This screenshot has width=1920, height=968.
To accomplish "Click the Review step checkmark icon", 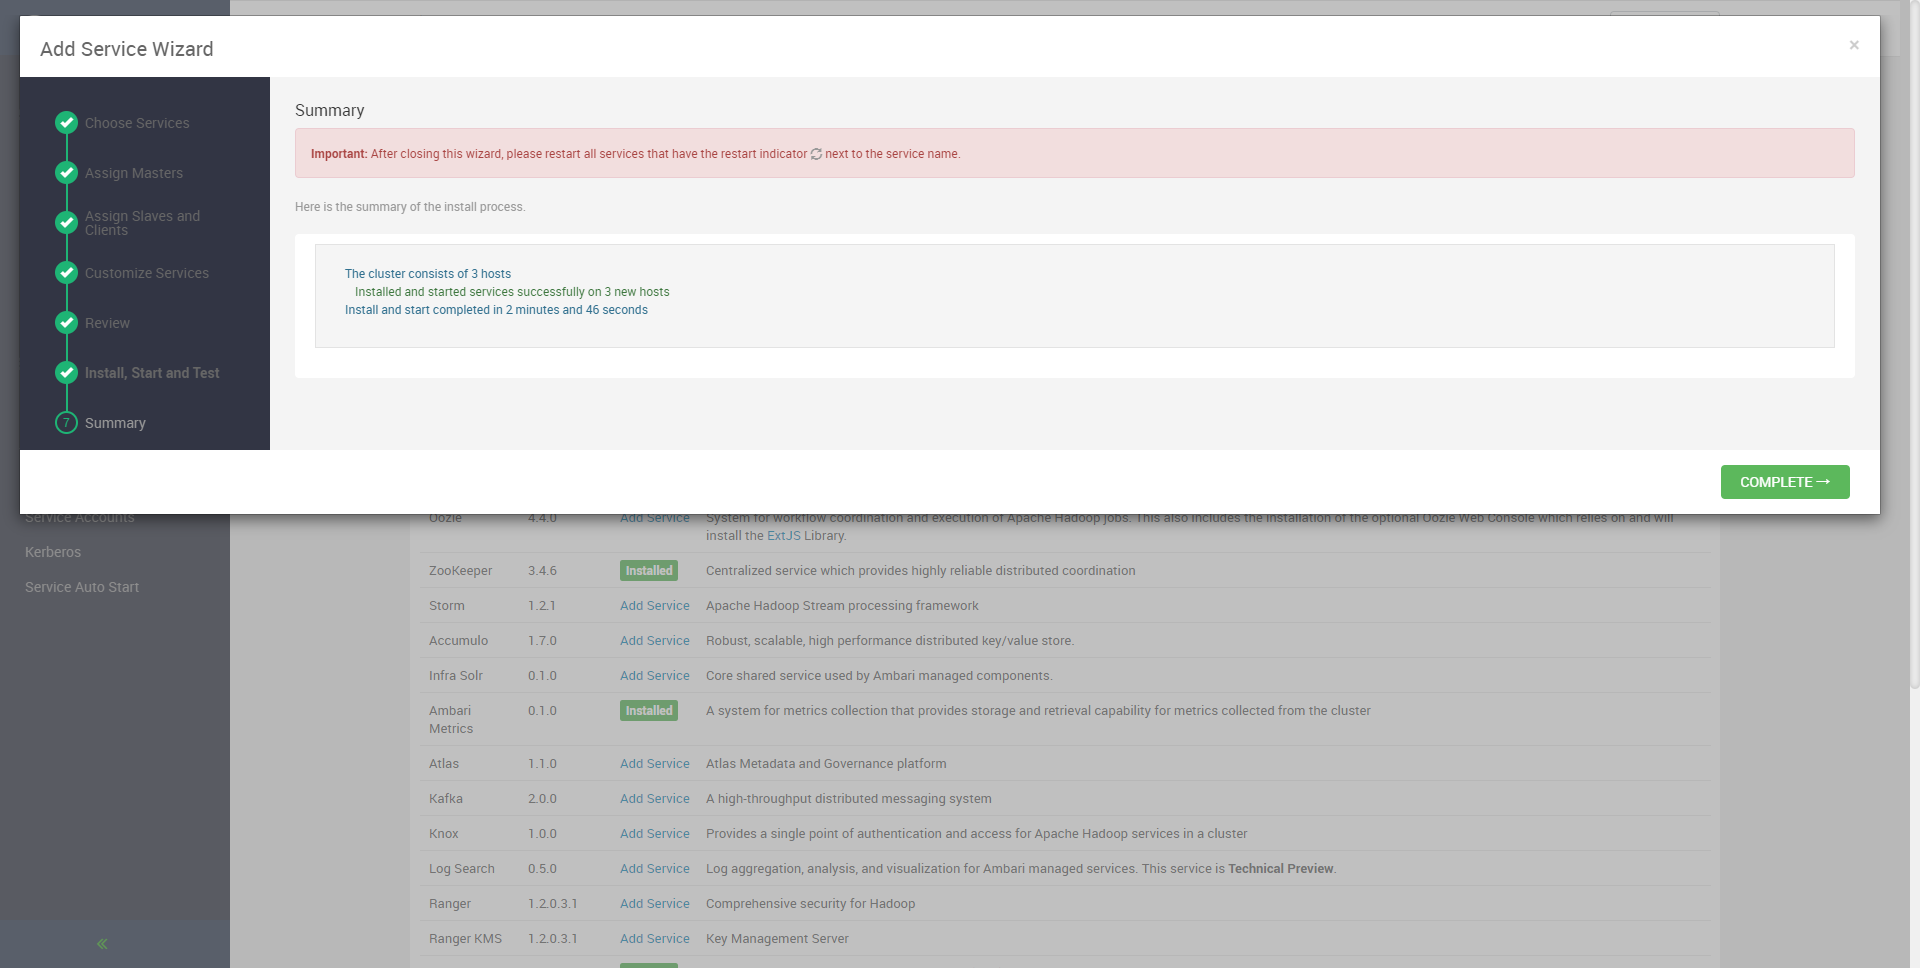I will click(67, 323).
